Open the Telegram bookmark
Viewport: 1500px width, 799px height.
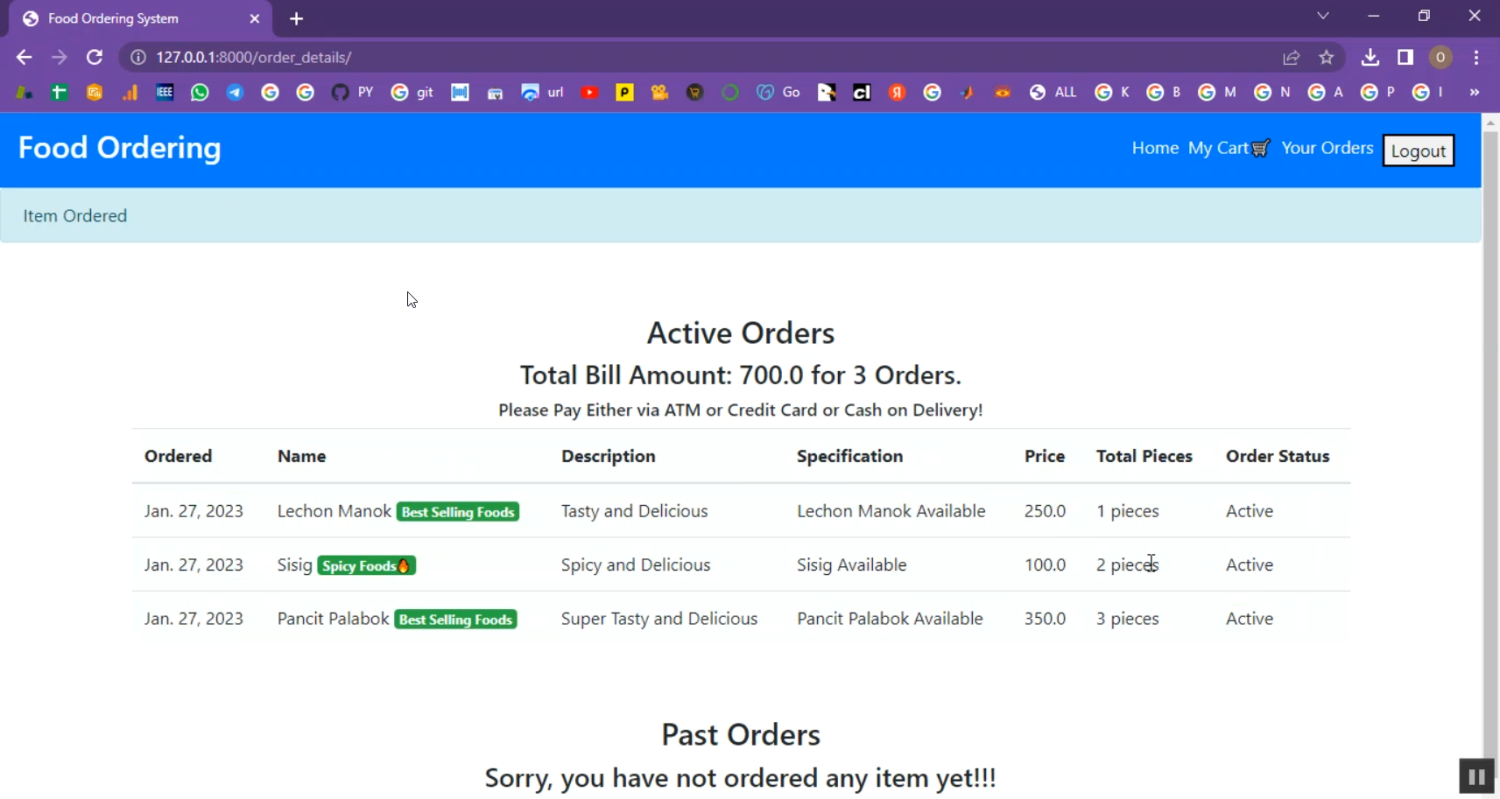[x=235, y=92]
